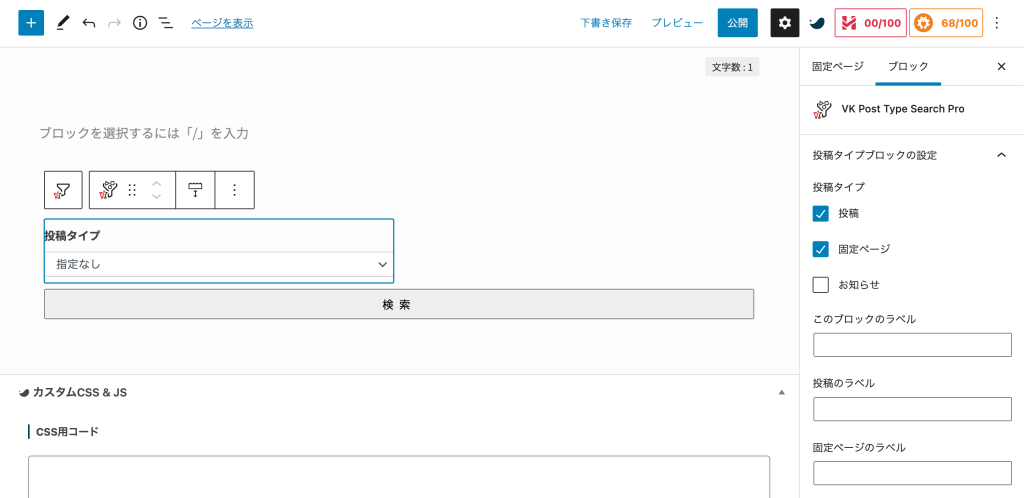Switch to the ブロック sidebar tab
Image resolution: width=1024 pixels, height=498 pixels.
tap(908, 66)
